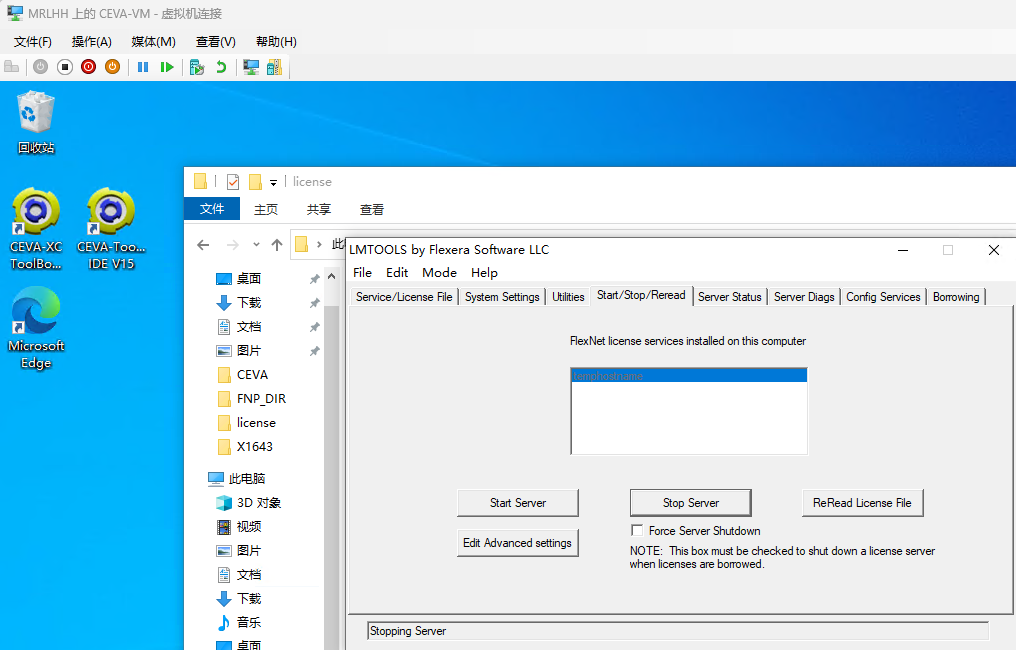Select pinned 桌面 in Quick access
This screenshot has height=650, width=1016.
point(249,279)
